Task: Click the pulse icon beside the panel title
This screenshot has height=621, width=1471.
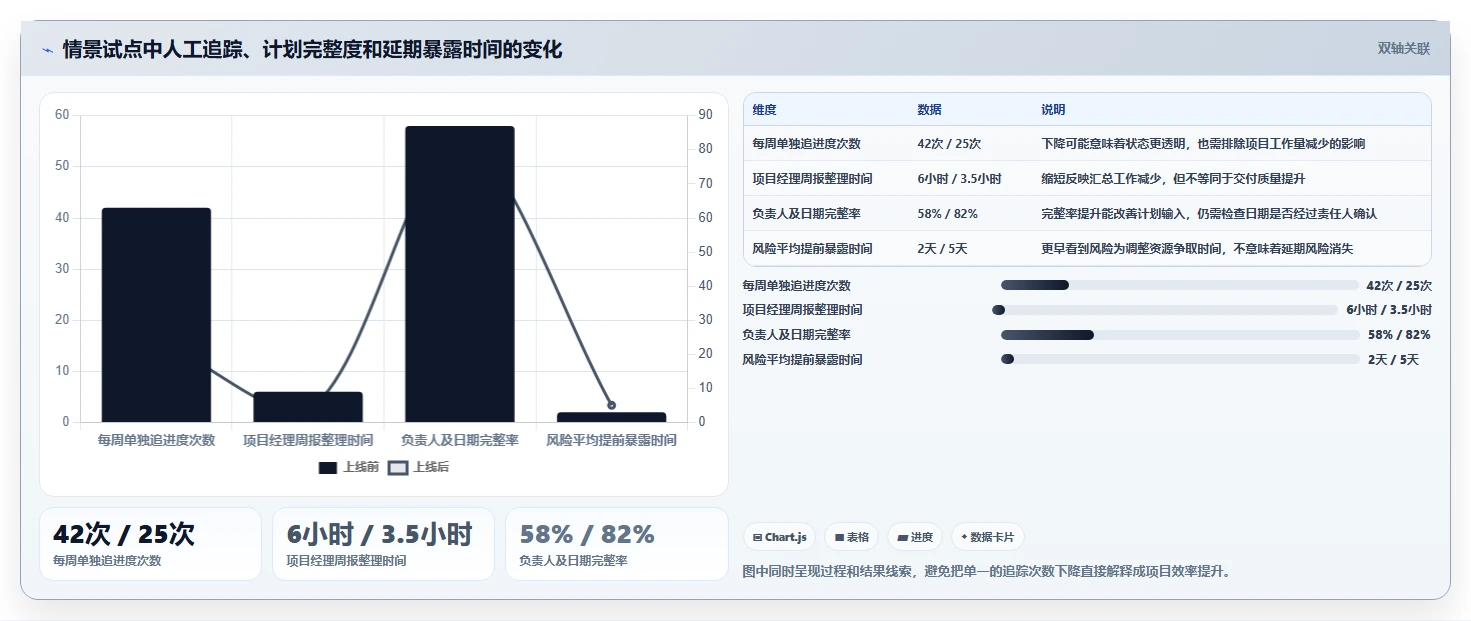Action: click(47, 50)
